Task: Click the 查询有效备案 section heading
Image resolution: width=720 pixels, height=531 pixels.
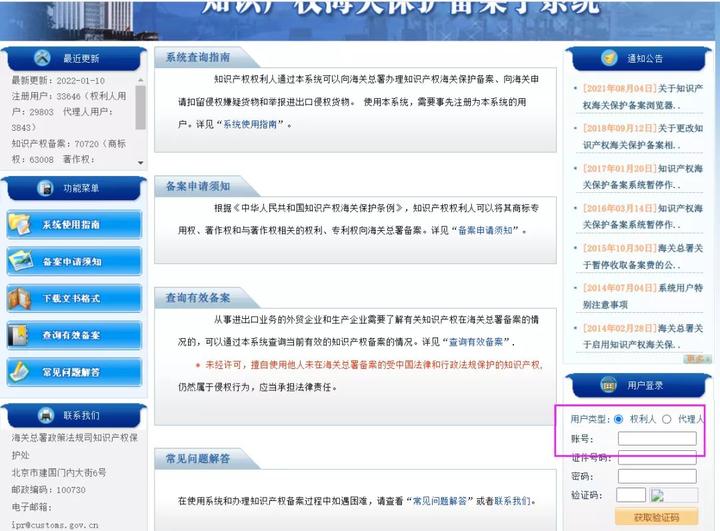Action: tap(198, 298)
